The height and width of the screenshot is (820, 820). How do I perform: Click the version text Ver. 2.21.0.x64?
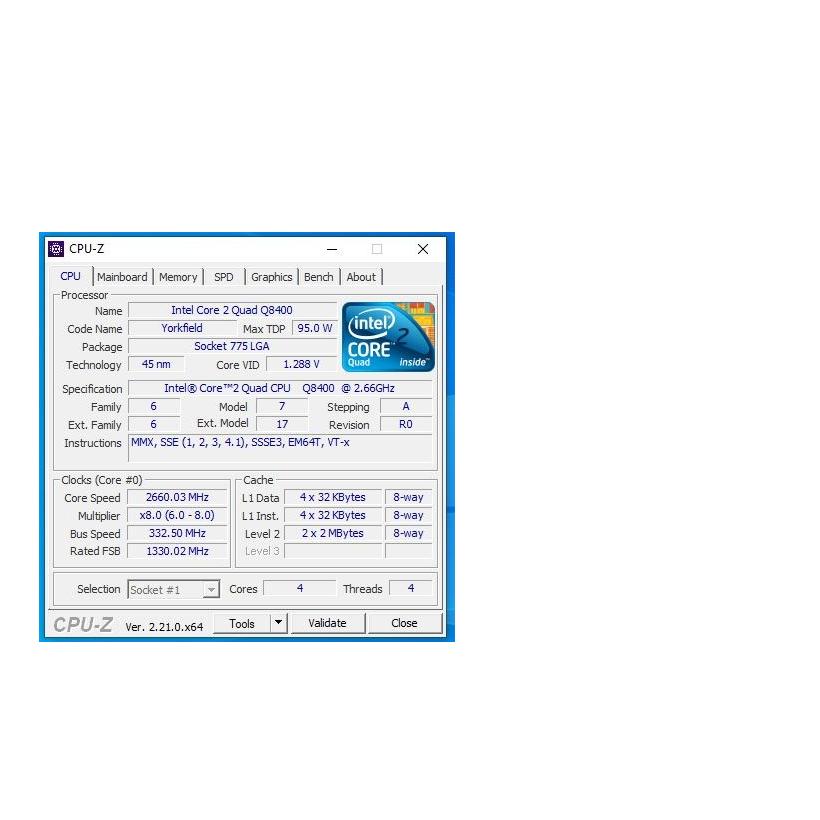pyautogui.click(x=164, y=627)
